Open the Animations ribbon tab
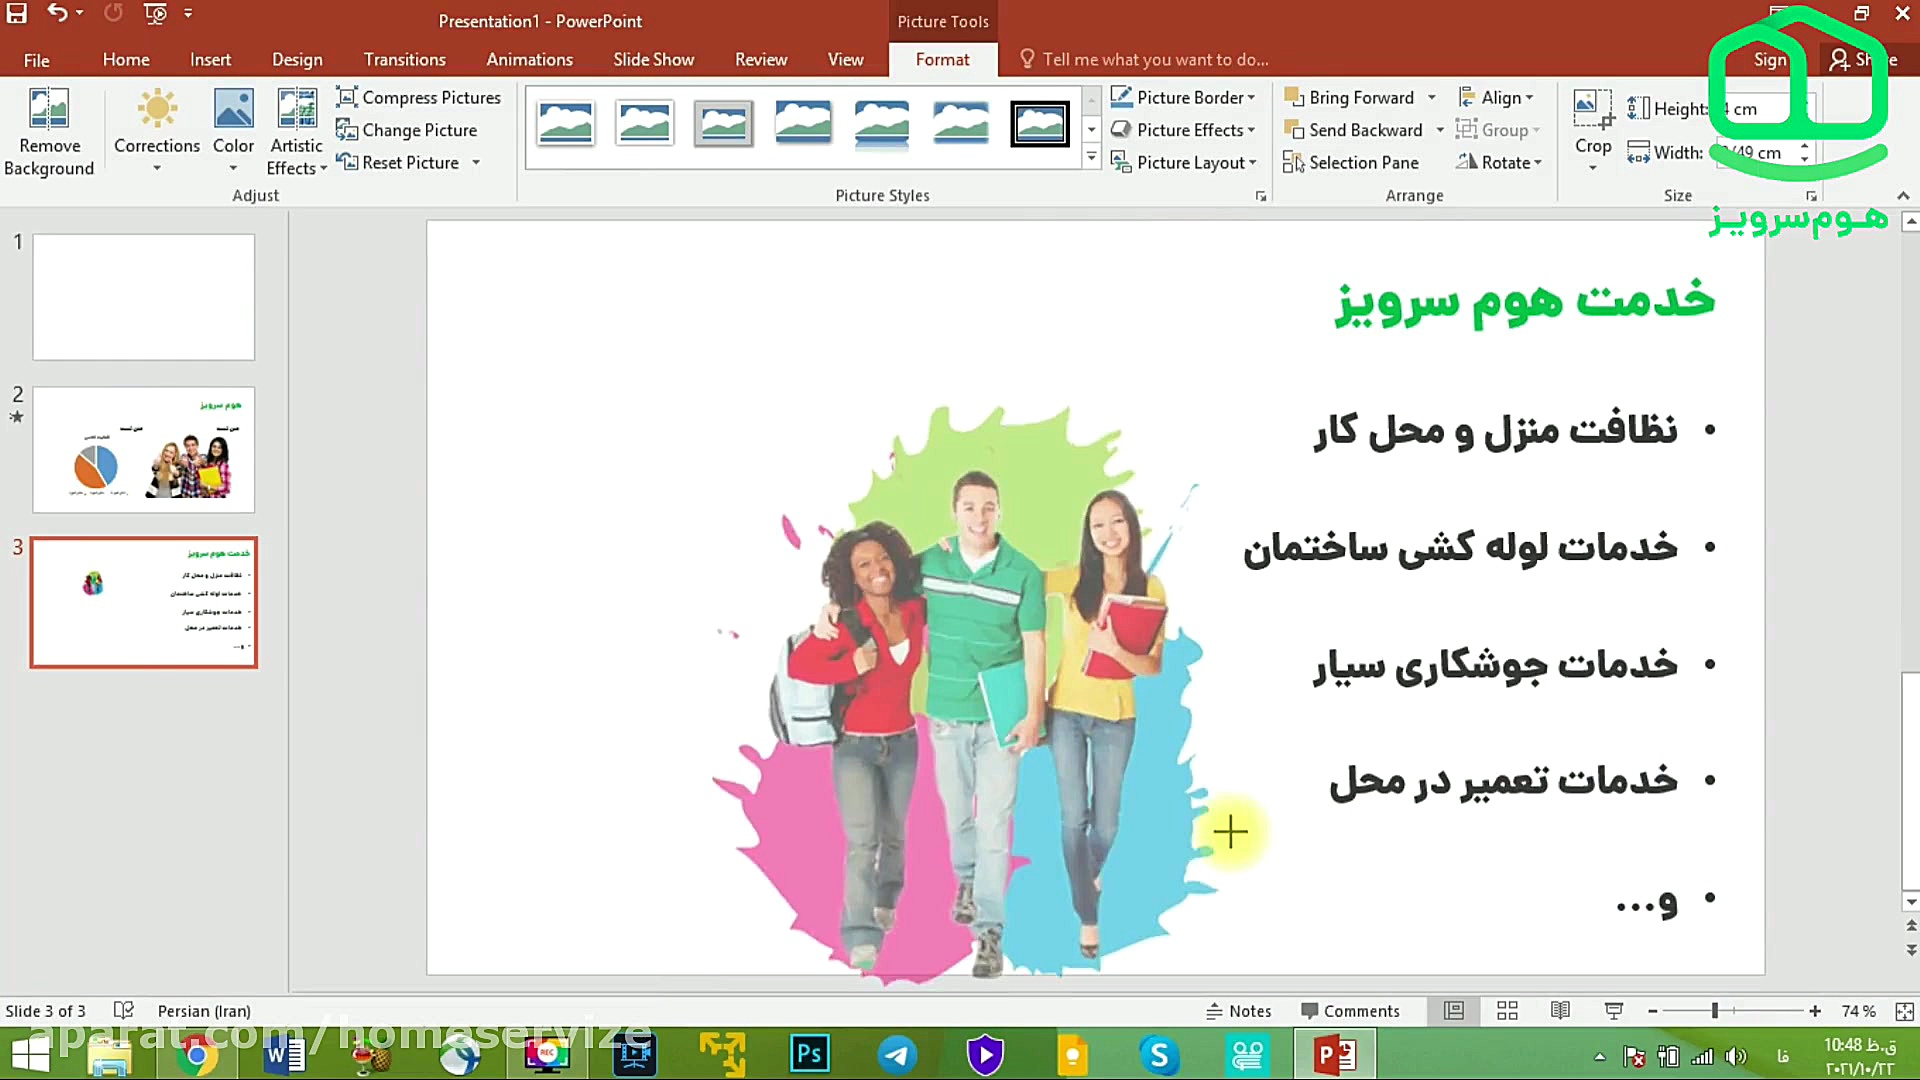Viewport: 1920px width, 1080px height. point(529,59)
